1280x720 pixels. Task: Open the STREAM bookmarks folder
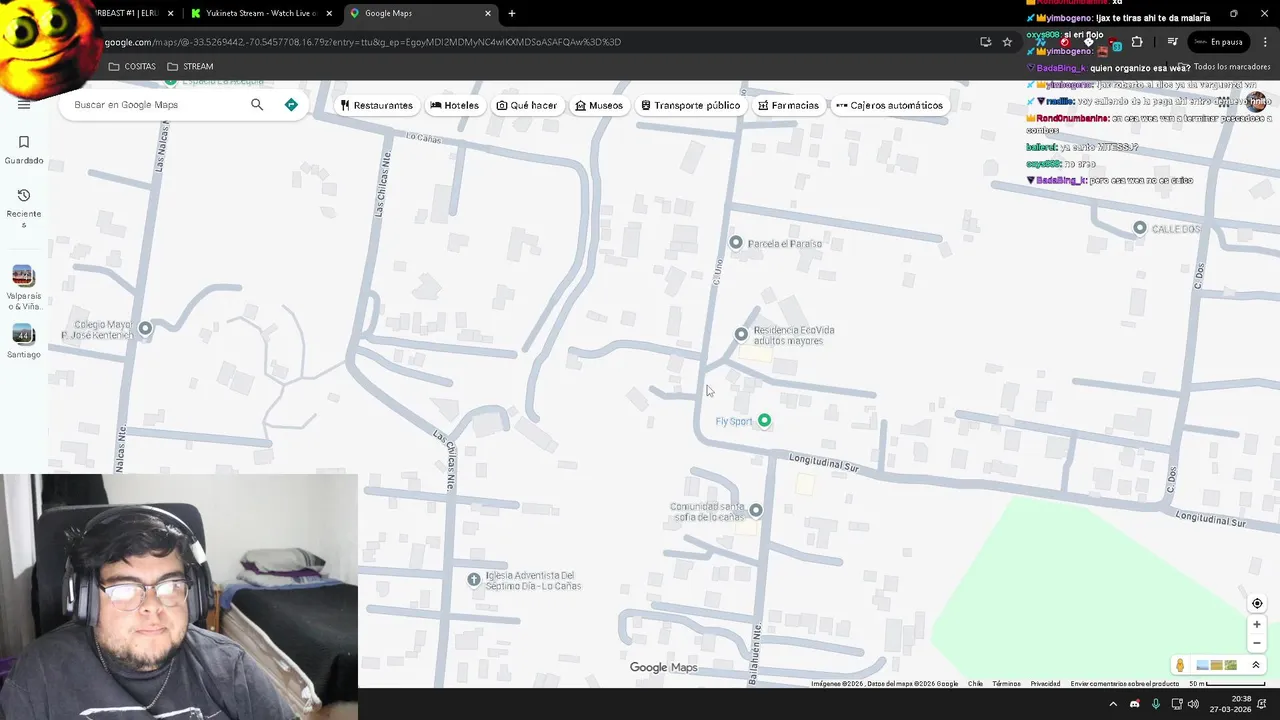(x=190, y=67)
